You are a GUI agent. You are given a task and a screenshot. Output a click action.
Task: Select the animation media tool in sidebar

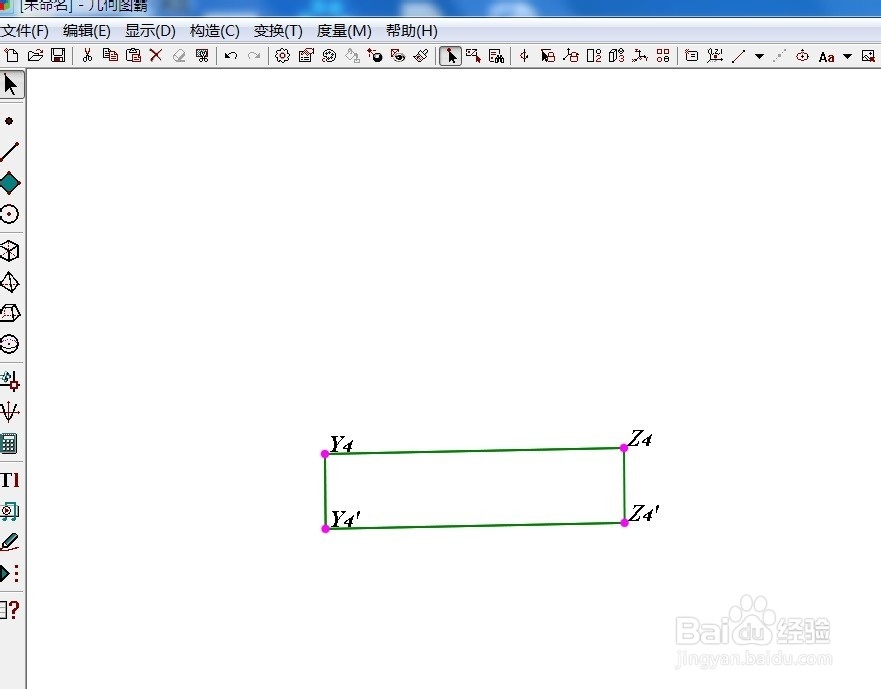pyautogui.click(x=10, y=511)
